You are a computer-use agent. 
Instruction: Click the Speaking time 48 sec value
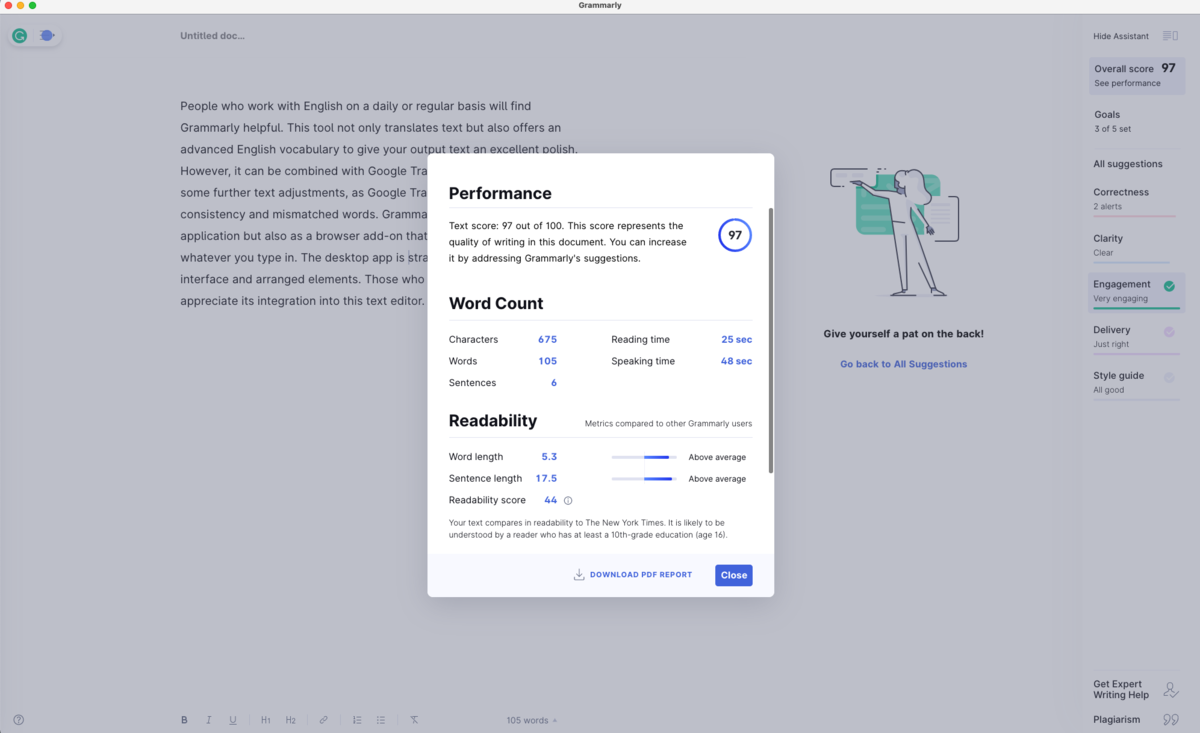click(x=736, y=361)
